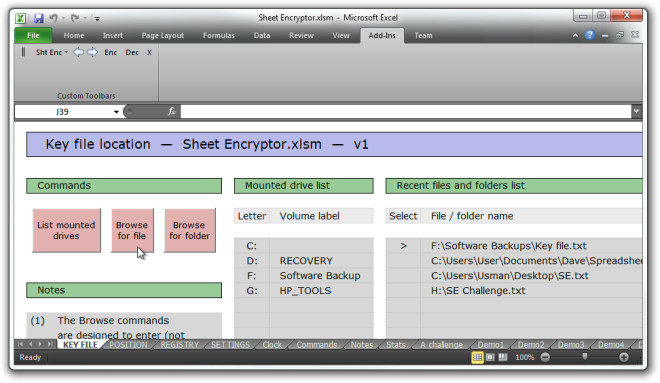Expand the formula bar with the chevron
Viewport: 660px width, 383px height.
636,111
